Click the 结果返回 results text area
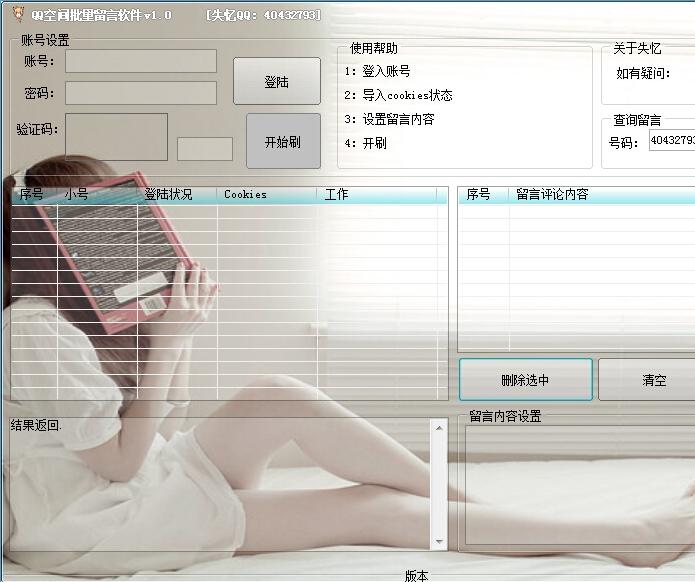 220,484
